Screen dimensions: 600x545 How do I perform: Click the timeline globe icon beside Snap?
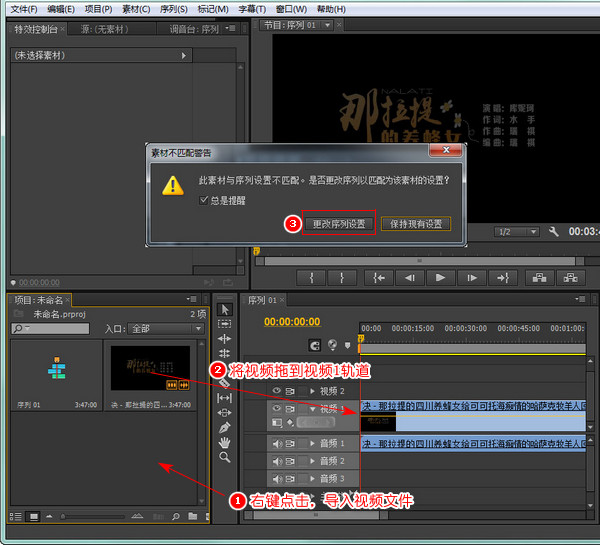(333, 345)
